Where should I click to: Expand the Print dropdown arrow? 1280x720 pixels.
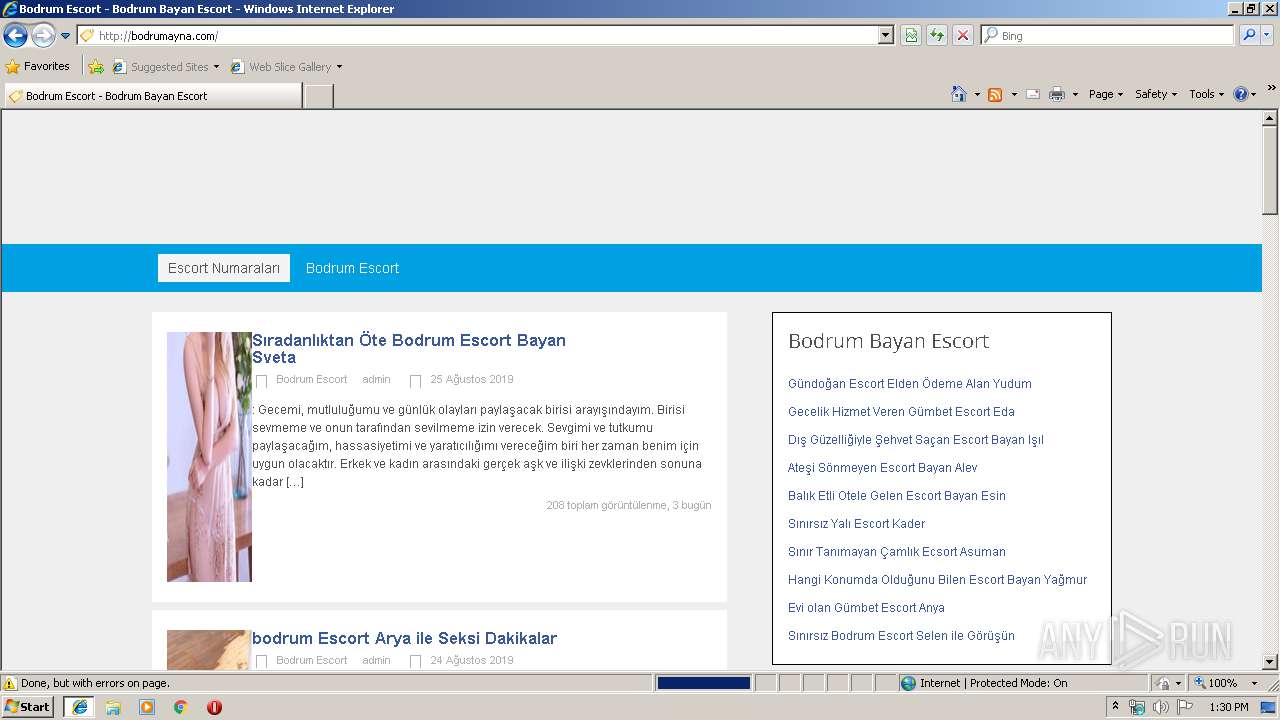[x=1075, y=94]
